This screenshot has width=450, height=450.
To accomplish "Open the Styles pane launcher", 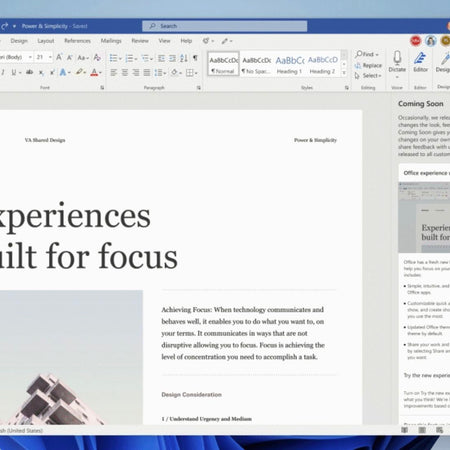I will point(347,87).
